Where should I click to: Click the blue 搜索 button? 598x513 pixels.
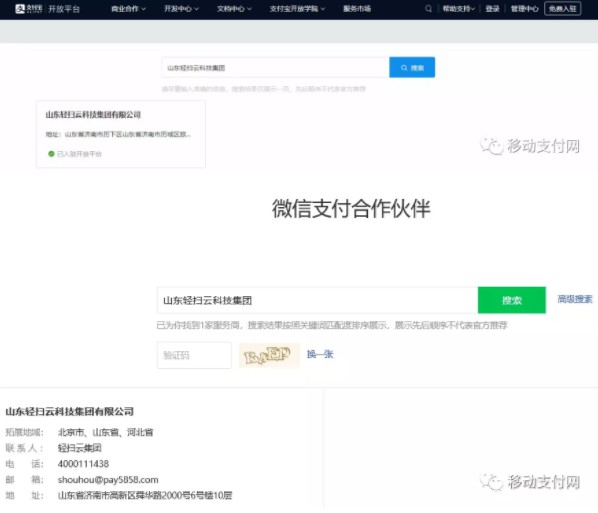[412, 68]
